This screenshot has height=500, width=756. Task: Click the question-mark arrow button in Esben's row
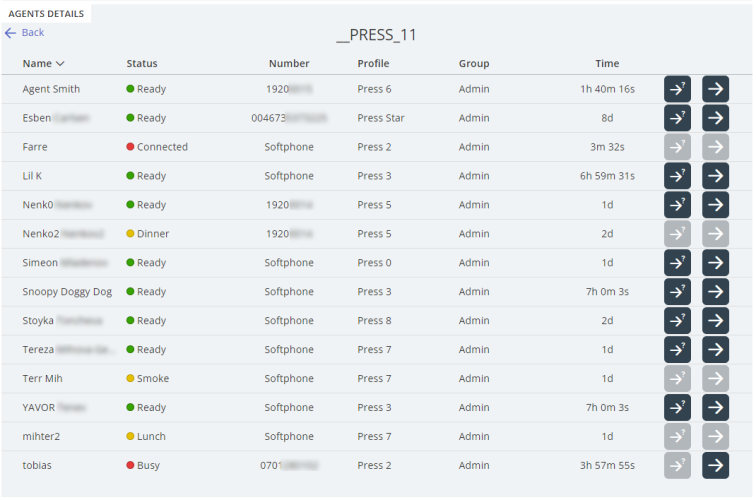pos(677,118)
